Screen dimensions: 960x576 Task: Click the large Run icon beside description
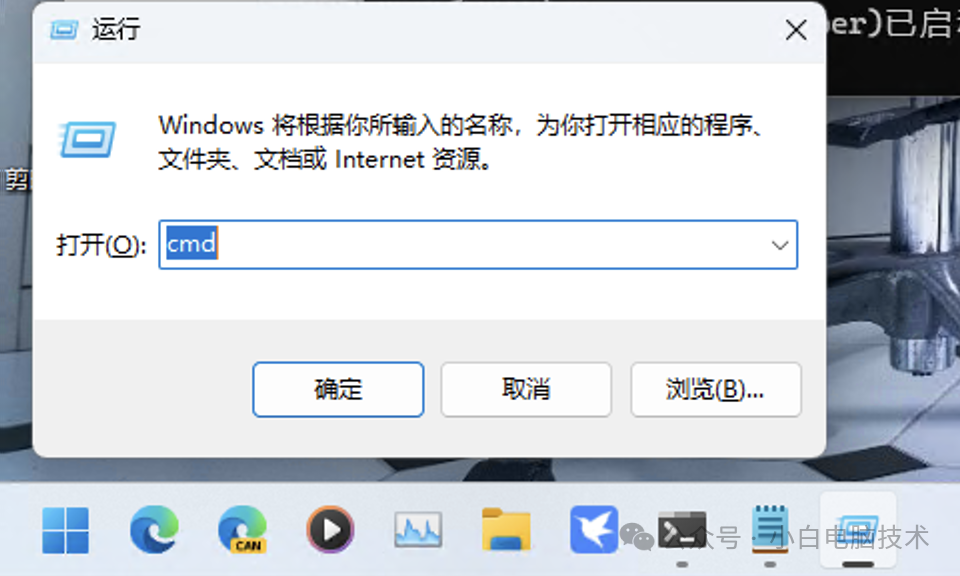pos(88,139)
